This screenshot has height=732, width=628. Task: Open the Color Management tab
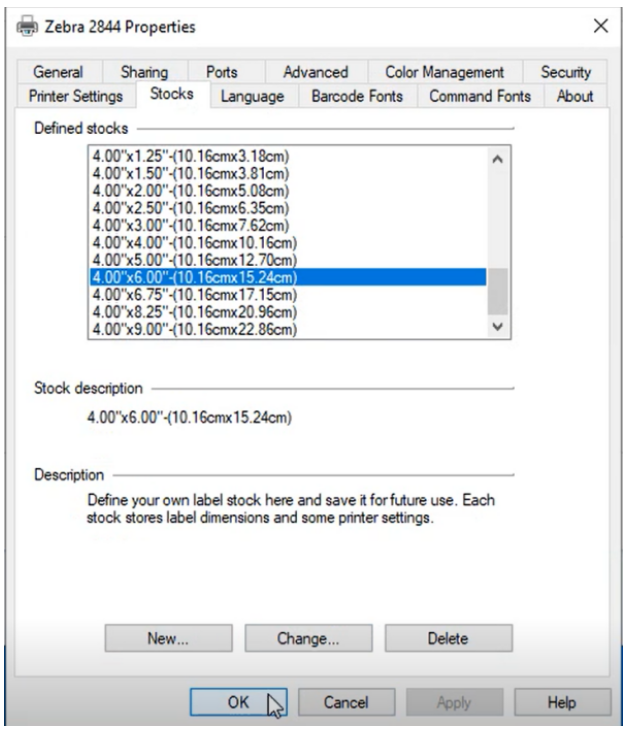444,72
